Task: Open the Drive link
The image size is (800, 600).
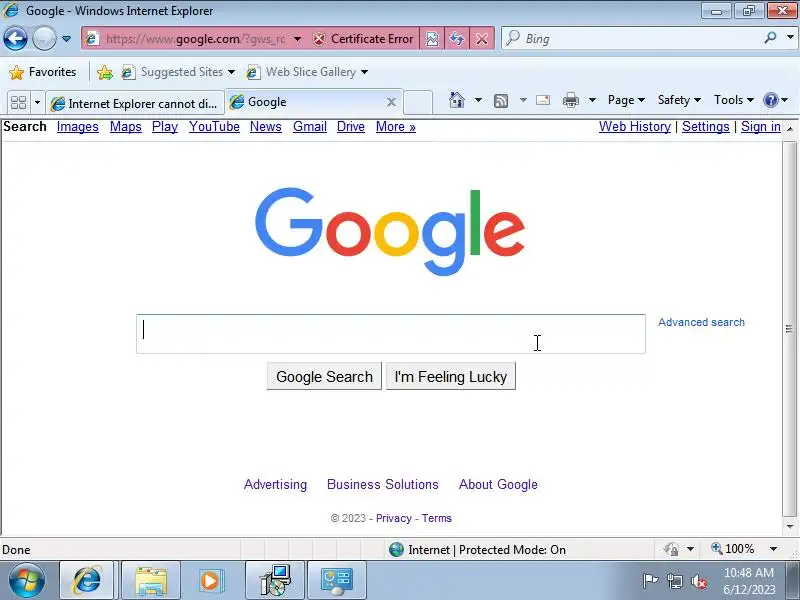Action: tap(351, 127)
